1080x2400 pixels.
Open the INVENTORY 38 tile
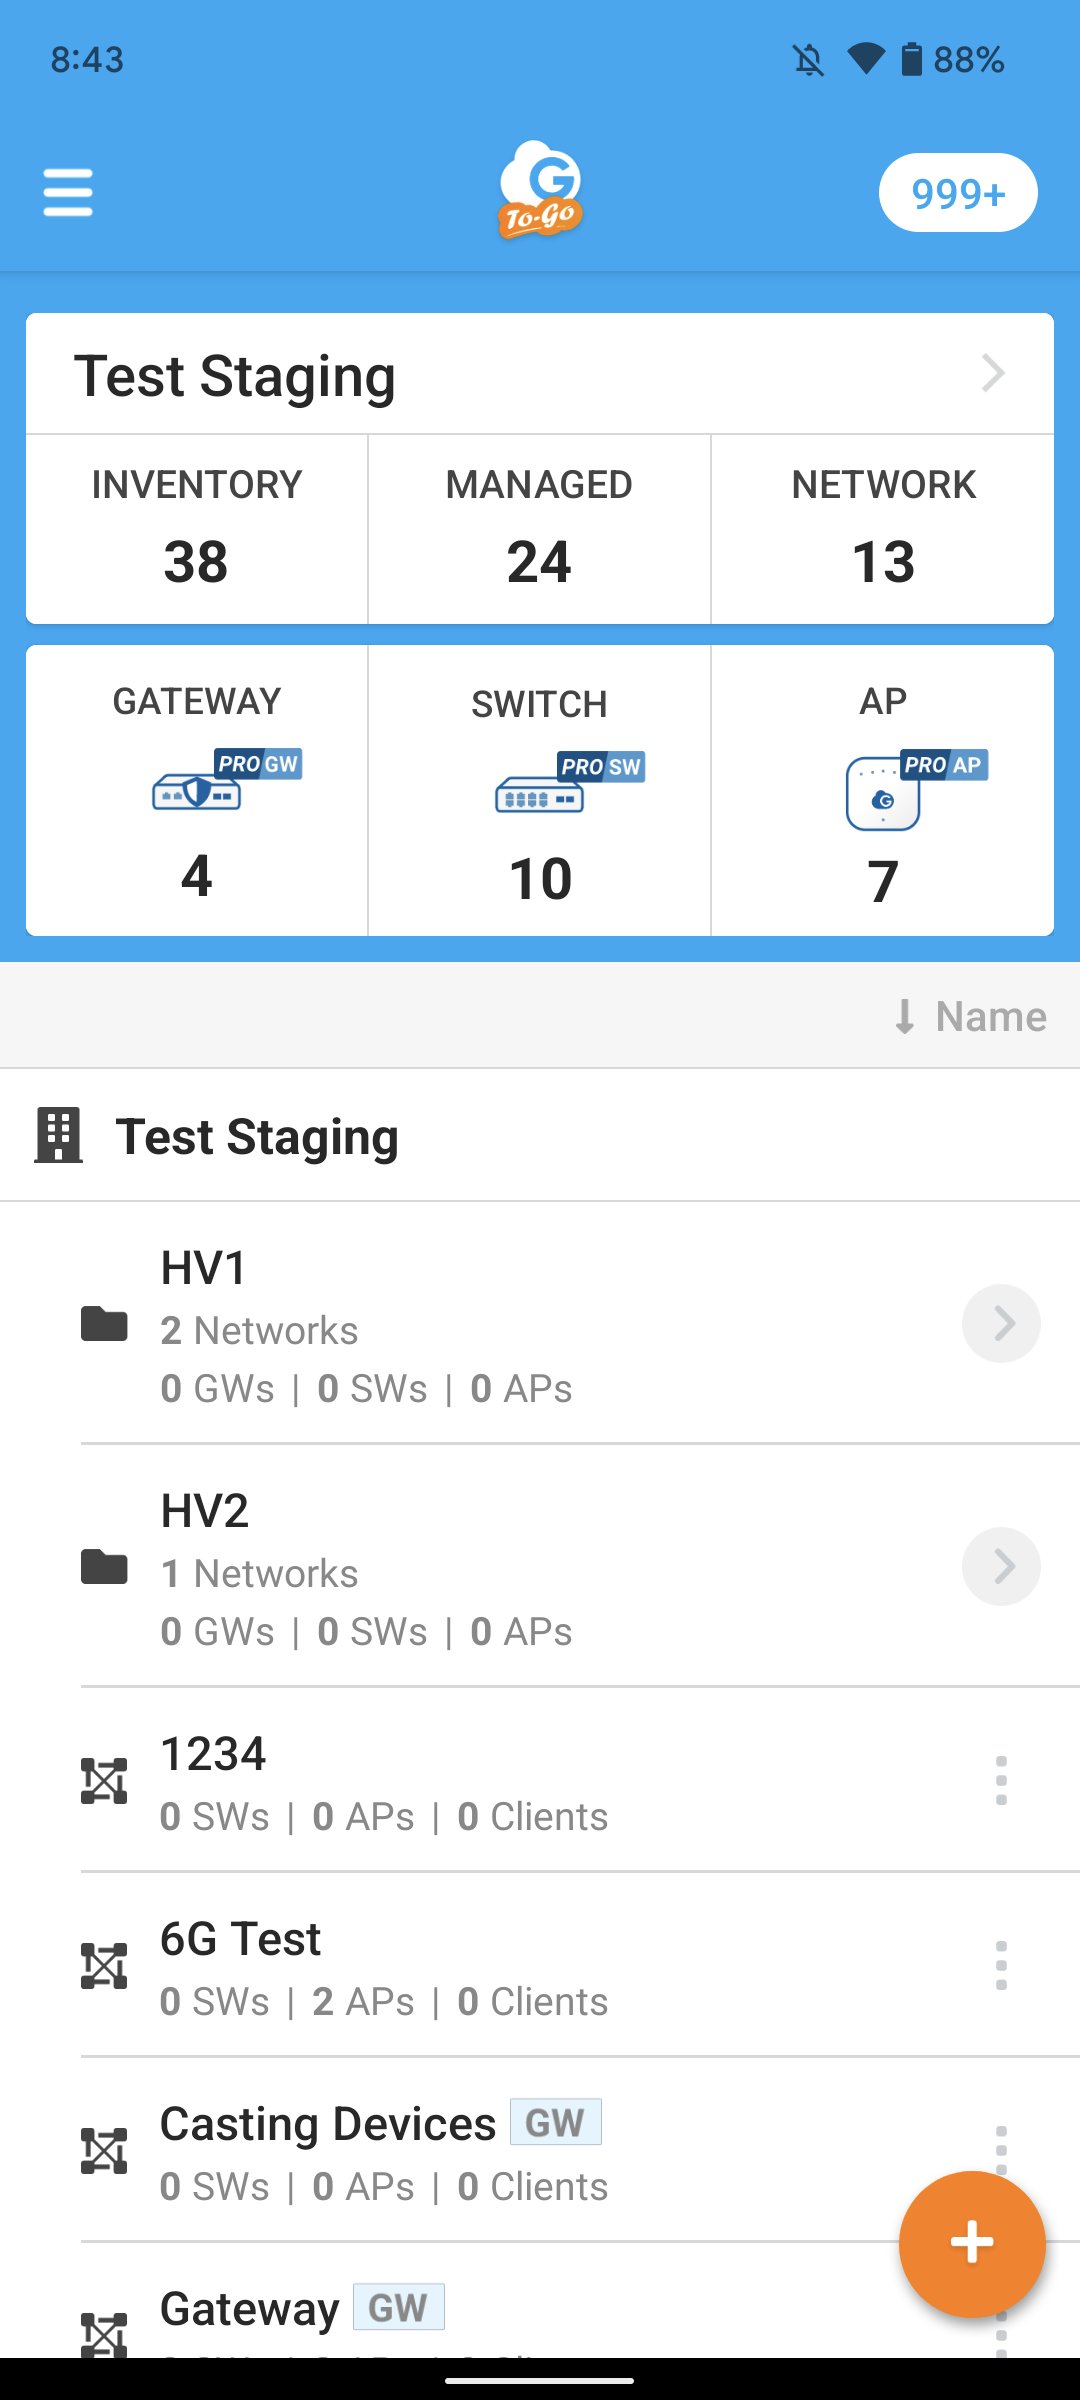(x=197, y=529)
